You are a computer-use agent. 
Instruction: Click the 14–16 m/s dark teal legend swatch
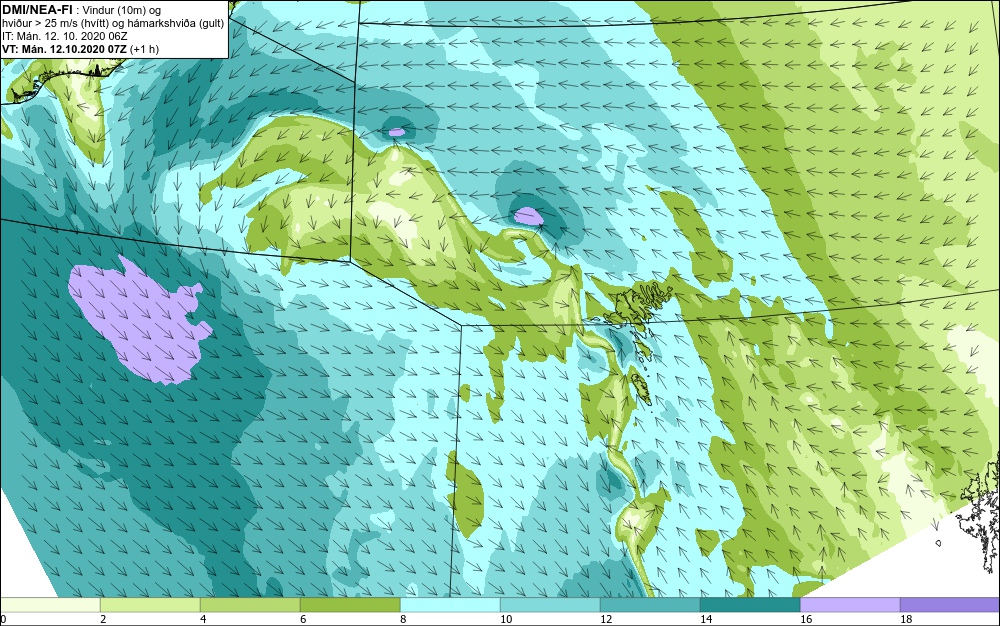750,605
